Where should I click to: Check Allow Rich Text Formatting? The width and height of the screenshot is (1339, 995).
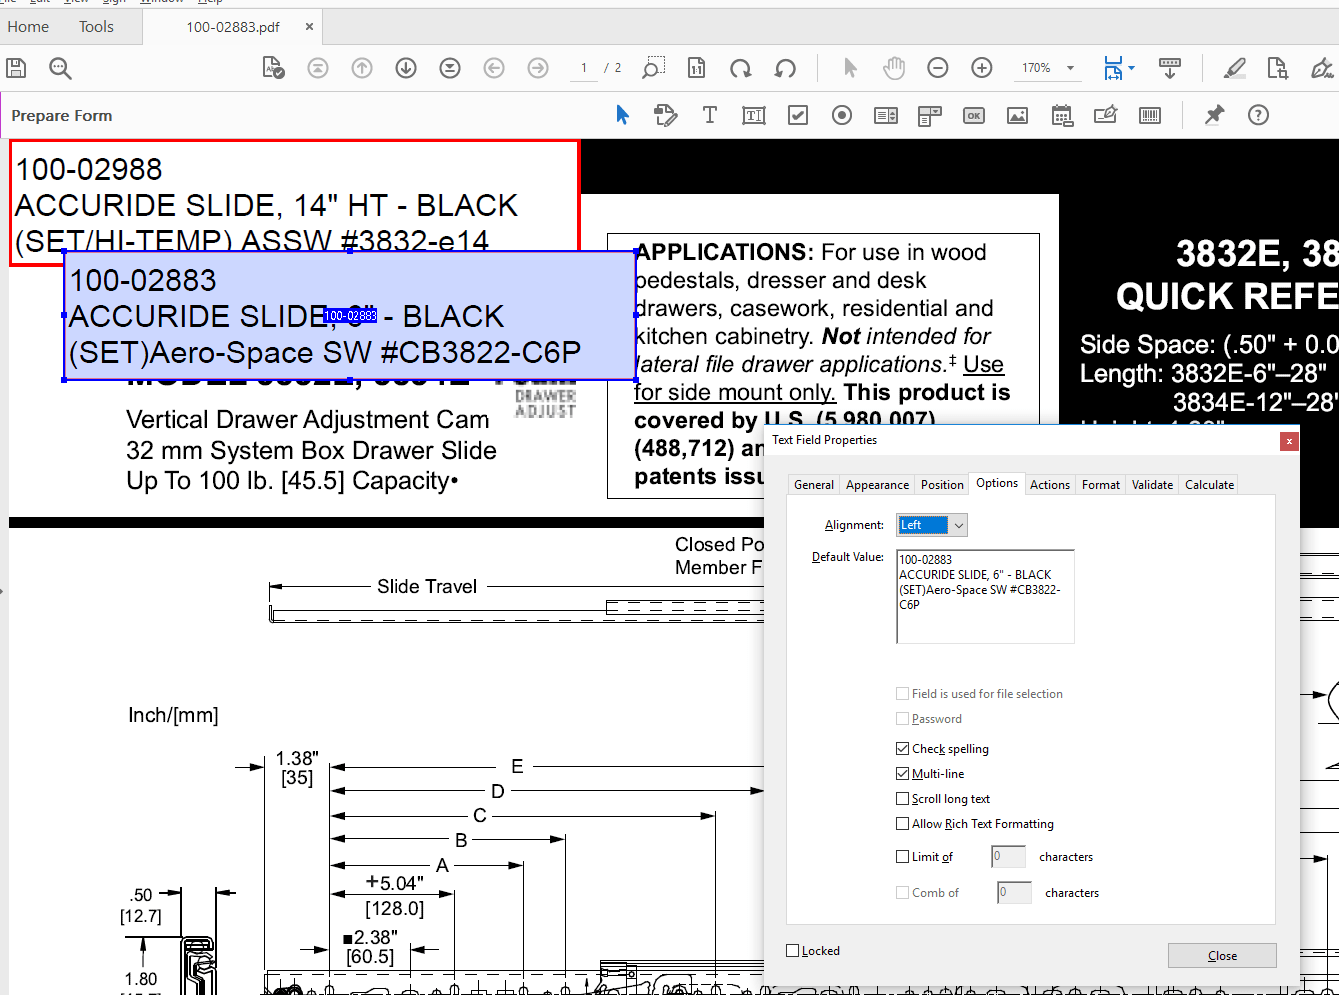[903, 823]
